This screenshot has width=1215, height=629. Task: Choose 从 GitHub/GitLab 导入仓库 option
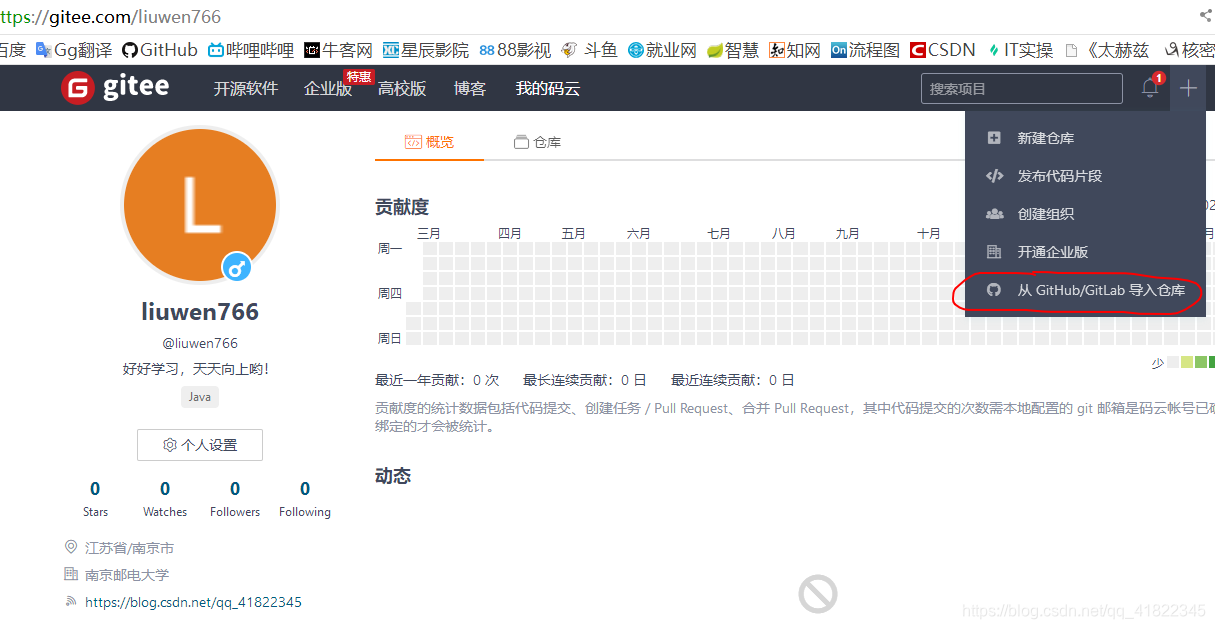[1085, 290]
